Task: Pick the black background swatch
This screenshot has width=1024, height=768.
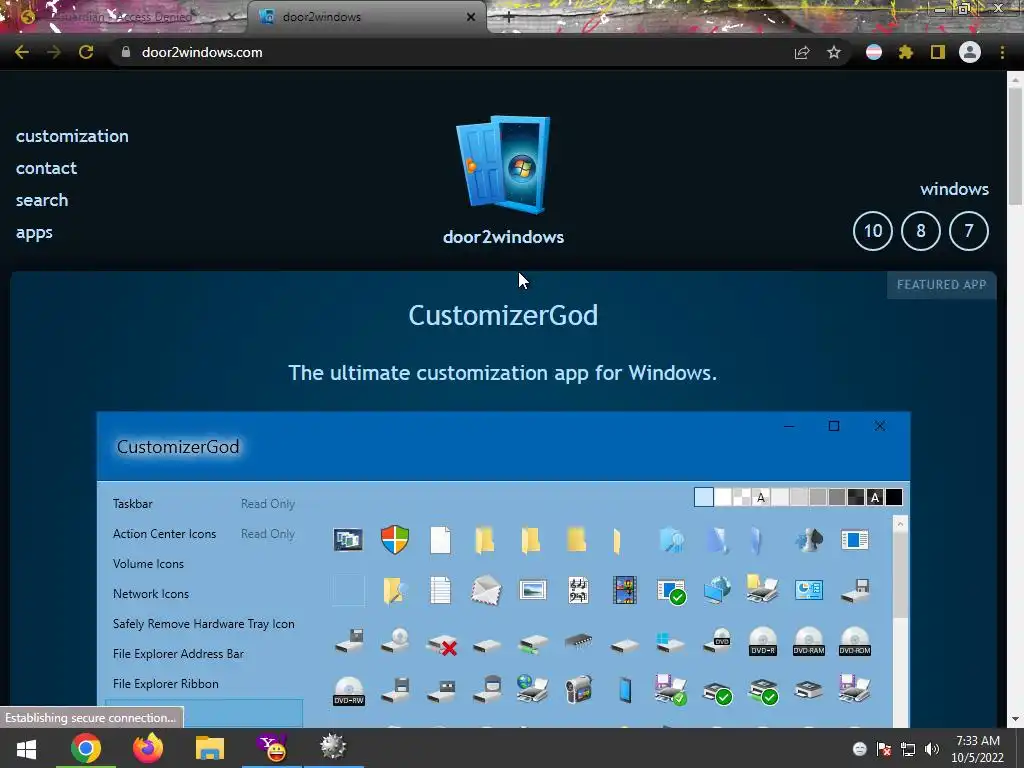Action: click(x=894, y=497)
